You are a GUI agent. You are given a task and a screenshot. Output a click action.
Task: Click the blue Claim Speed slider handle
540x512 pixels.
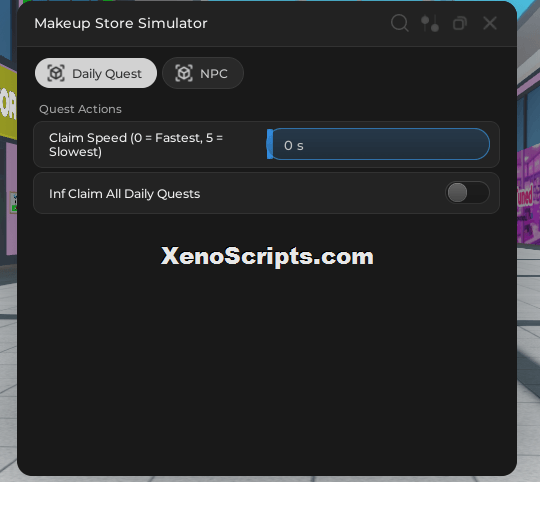click(270, 144)
